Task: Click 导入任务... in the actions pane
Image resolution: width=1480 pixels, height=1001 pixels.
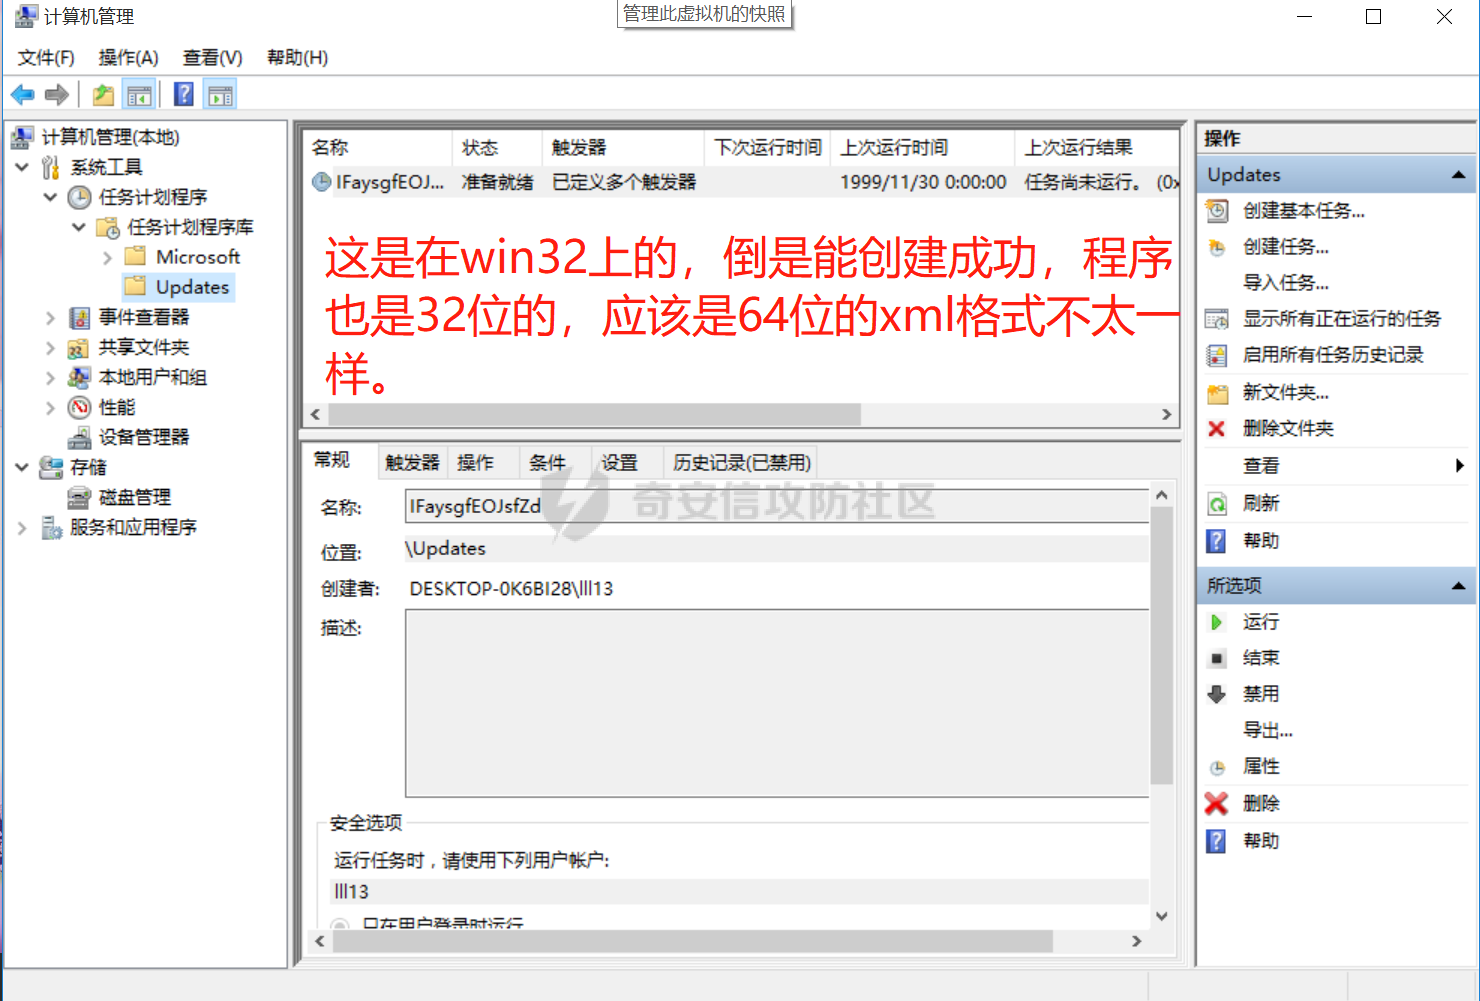Action: click(1285, 283)
